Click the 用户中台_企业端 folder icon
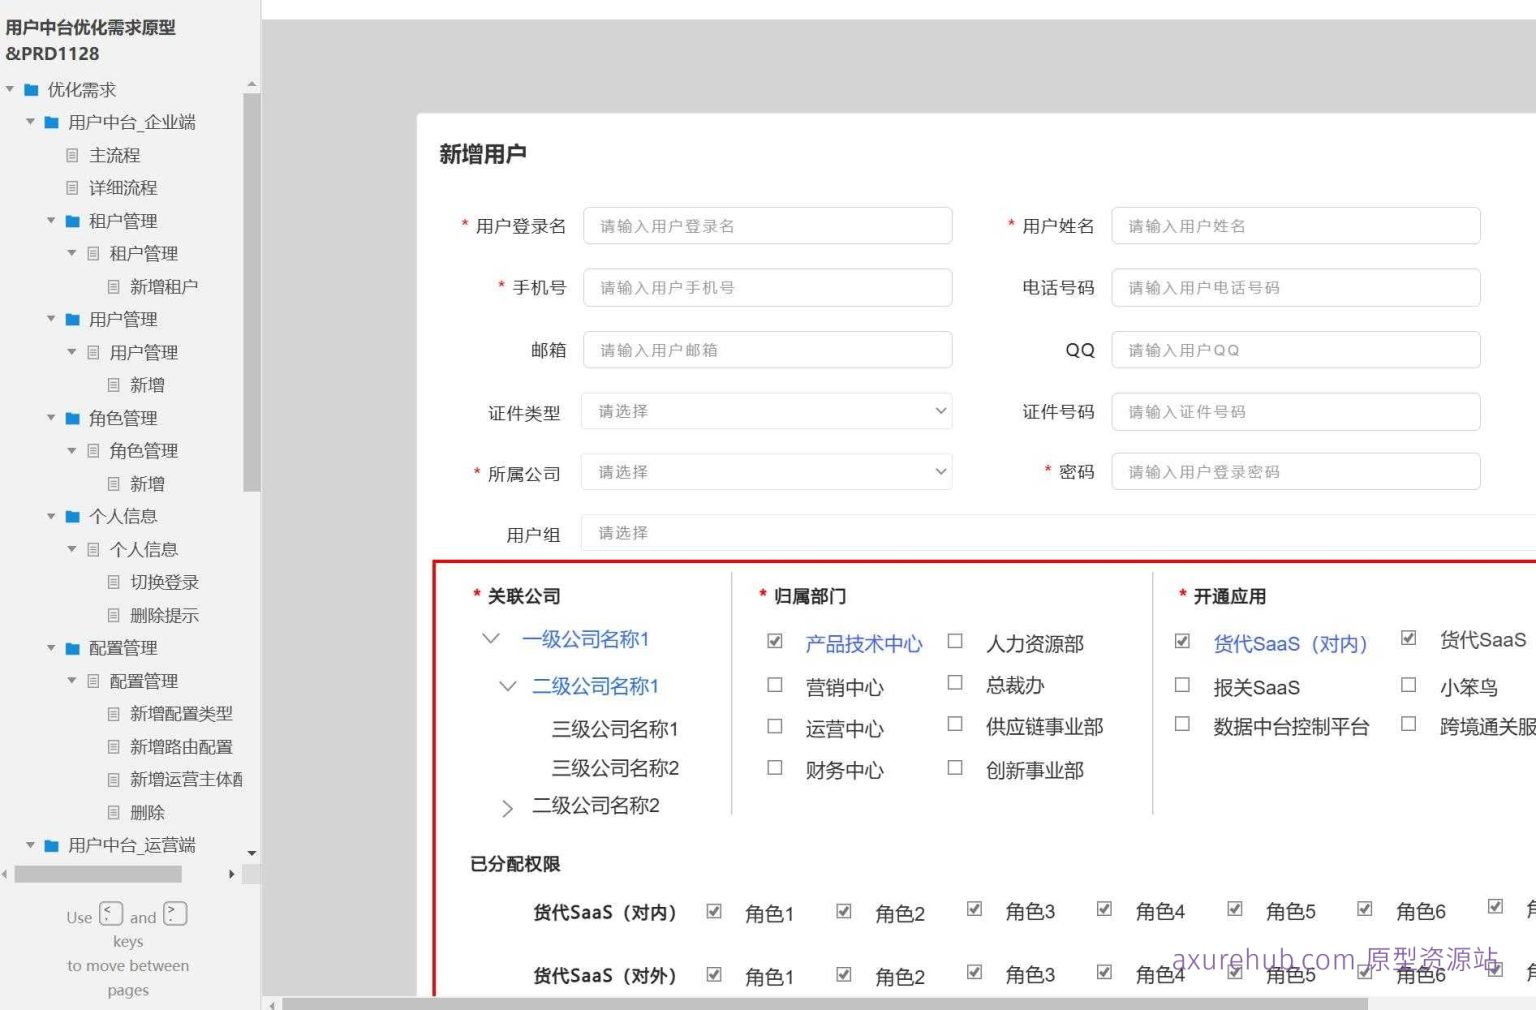The height and width of the screenshot is (1010, 1536). point(52,123)
